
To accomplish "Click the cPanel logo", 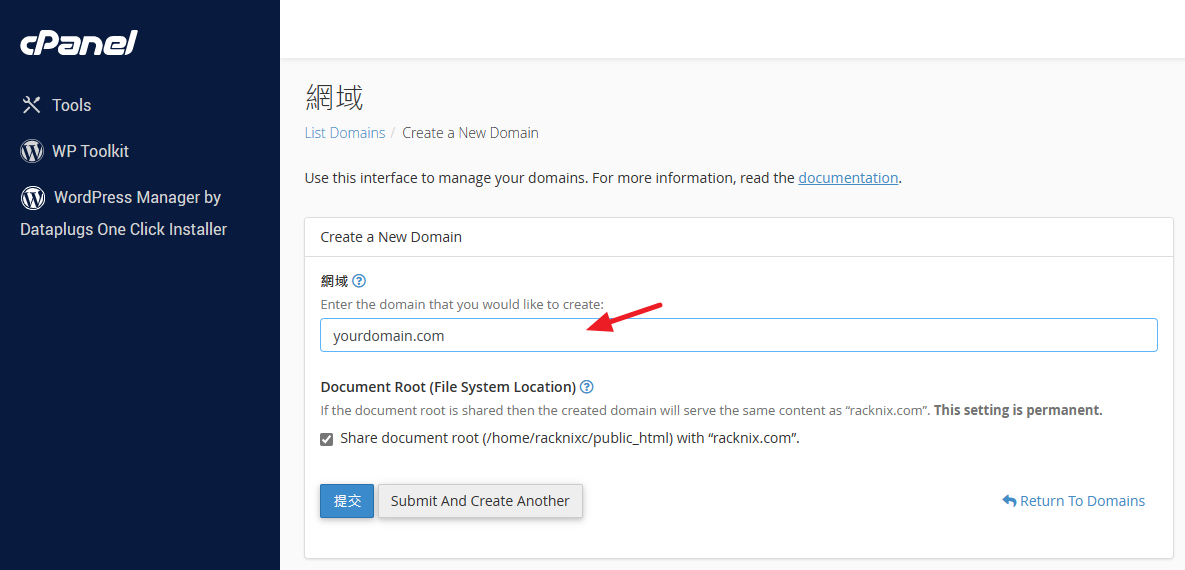I will point(79,43).
